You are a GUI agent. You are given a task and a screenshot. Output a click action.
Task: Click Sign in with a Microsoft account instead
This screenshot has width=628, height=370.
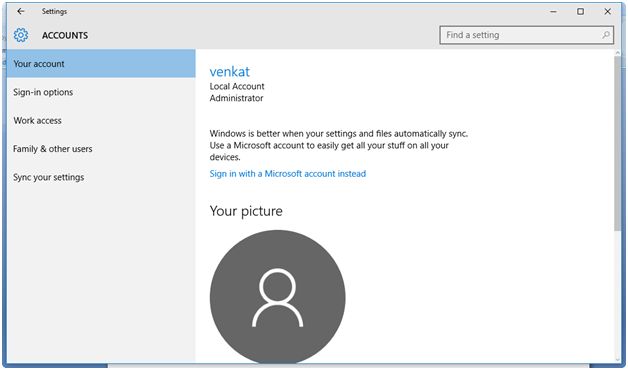[x=288, y=174]
